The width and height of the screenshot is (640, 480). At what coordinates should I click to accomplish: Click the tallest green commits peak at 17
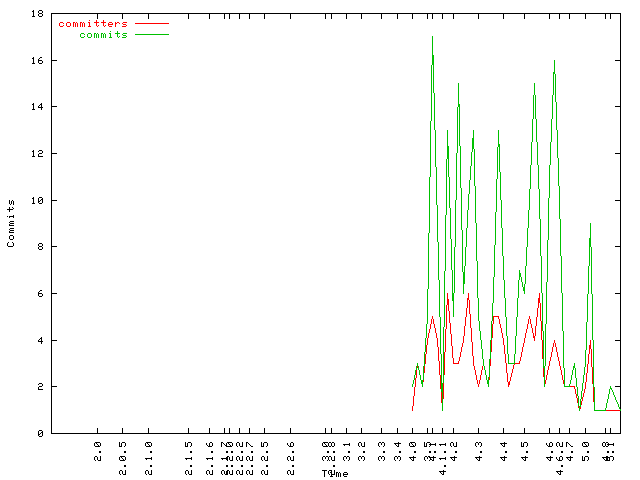tap(432, 37)
